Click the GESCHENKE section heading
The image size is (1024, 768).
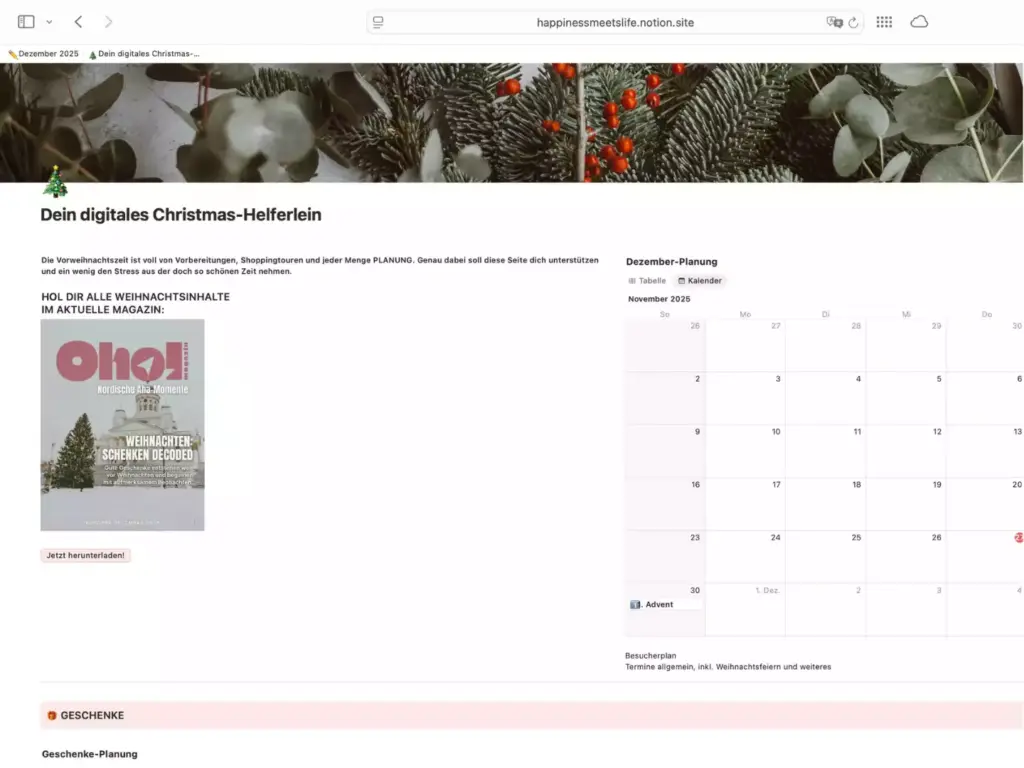(92, 716)
